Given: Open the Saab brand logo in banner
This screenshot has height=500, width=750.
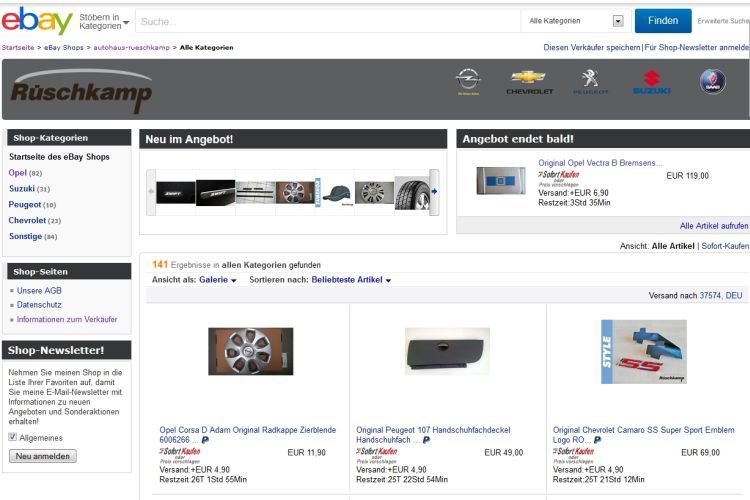Looking at the screenshot, I should coord(712,81).
